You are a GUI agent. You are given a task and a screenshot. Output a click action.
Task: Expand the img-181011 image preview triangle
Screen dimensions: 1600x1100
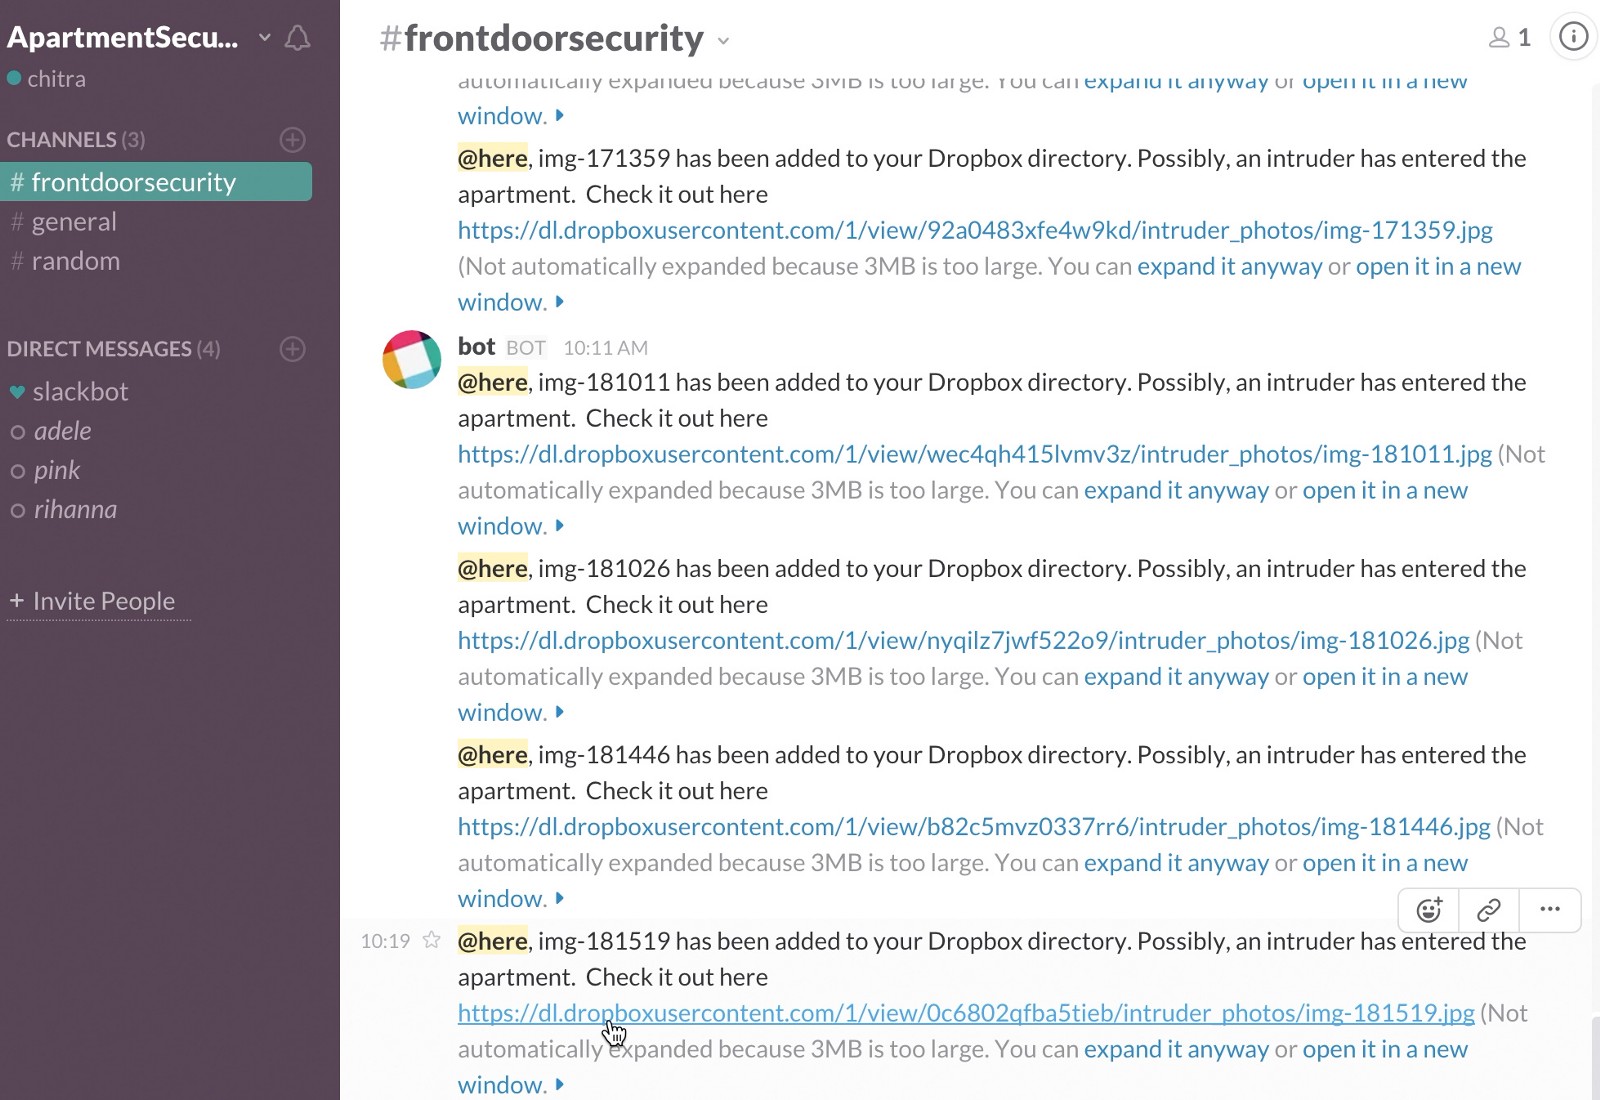click(560, 526)
